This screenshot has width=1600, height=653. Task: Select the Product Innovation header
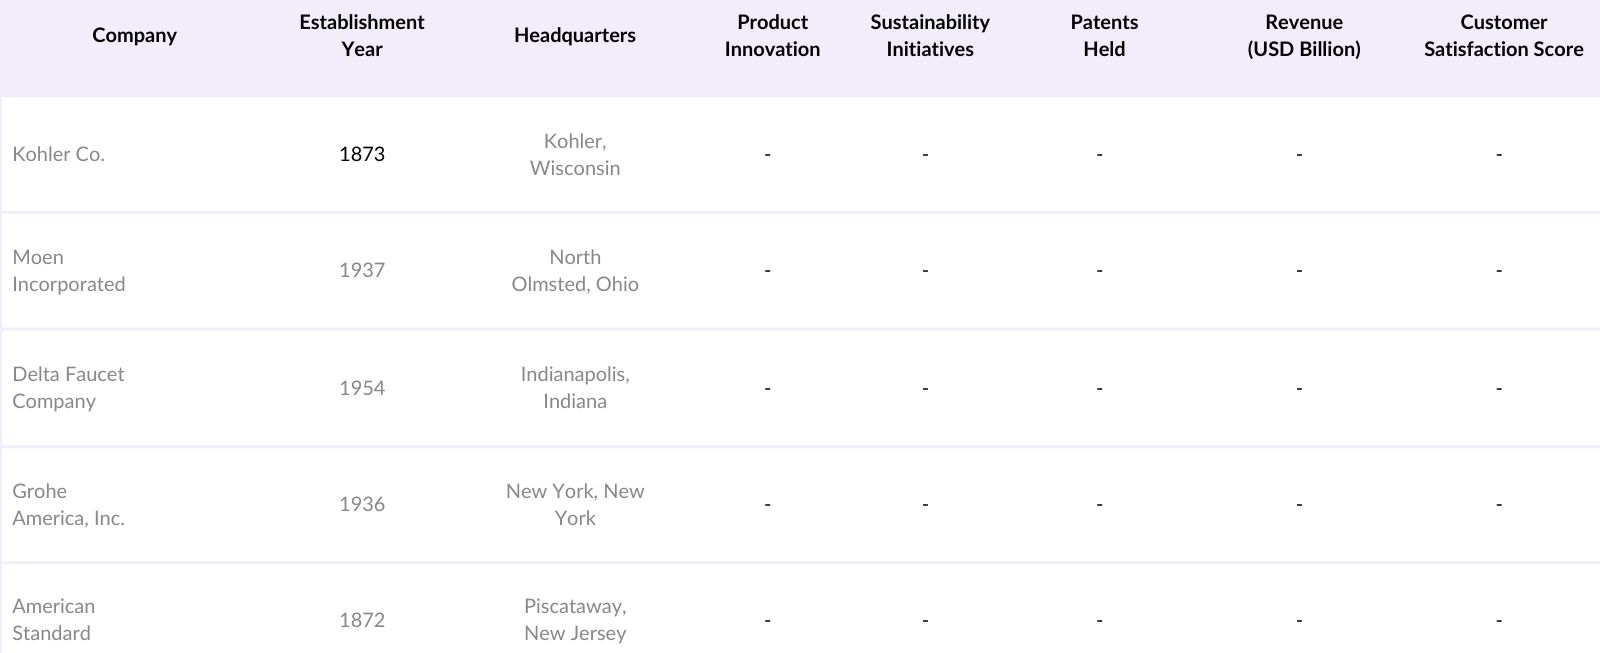tap(772, 35)
